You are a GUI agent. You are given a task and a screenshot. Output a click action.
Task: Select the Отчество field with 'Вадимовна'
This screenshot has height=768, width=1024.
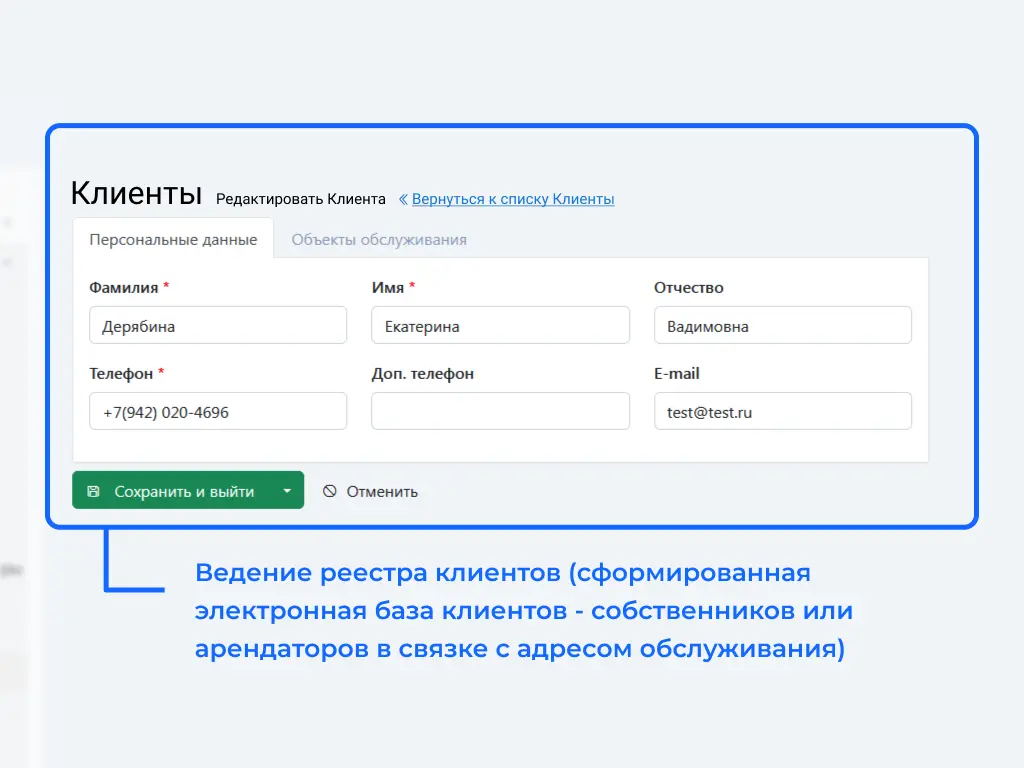782,326
